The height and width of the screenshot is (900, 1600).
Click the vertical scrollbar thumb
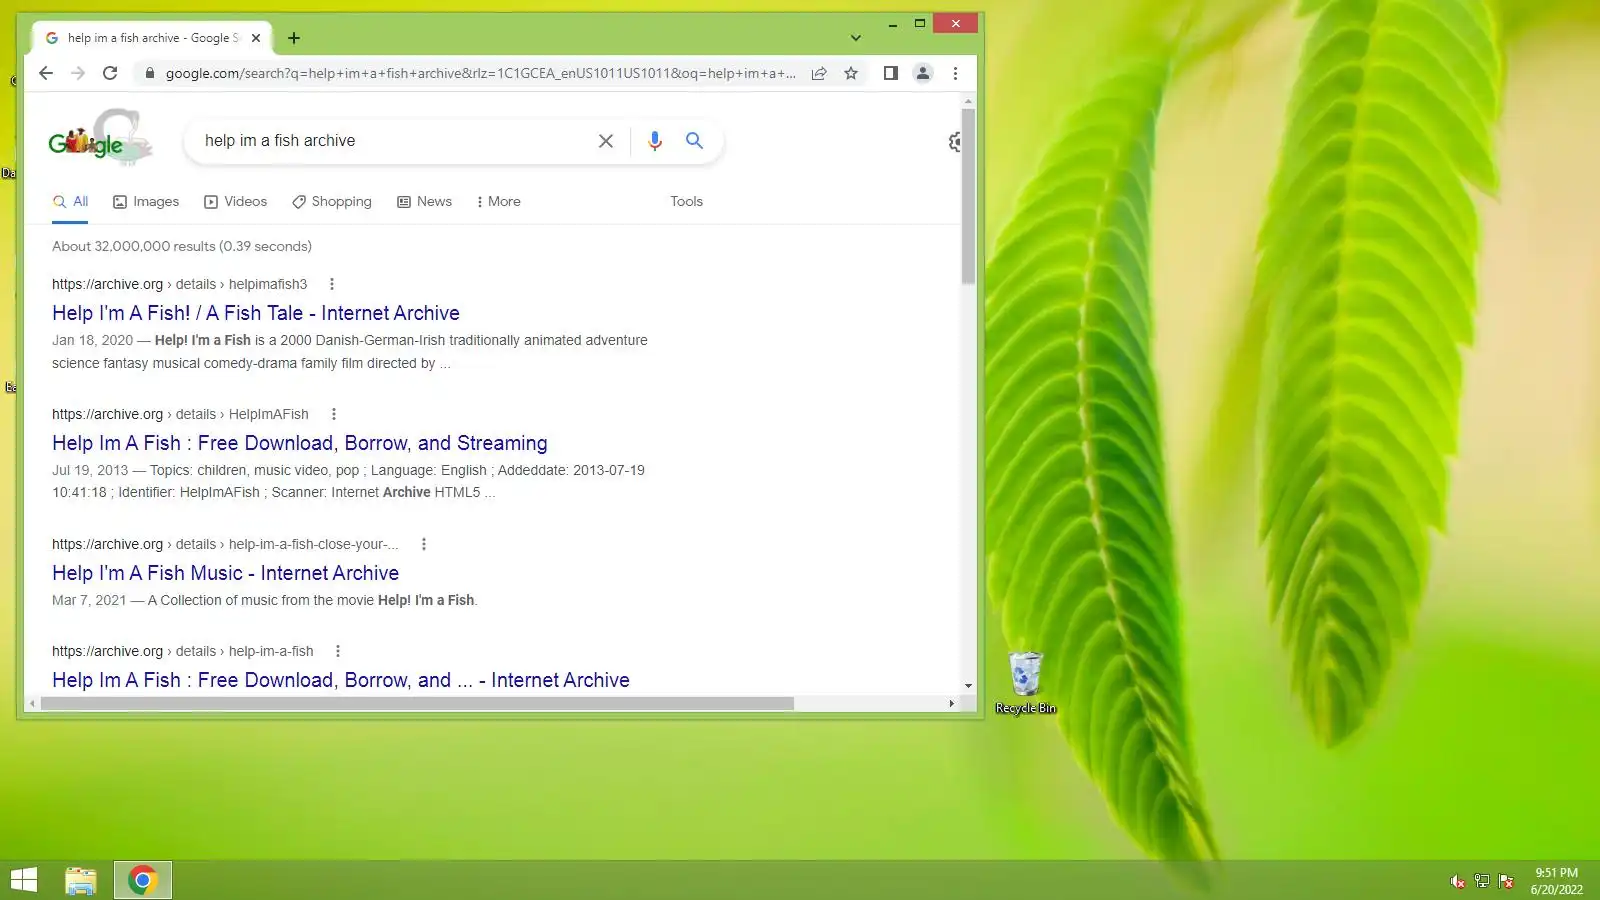[968, 195]
